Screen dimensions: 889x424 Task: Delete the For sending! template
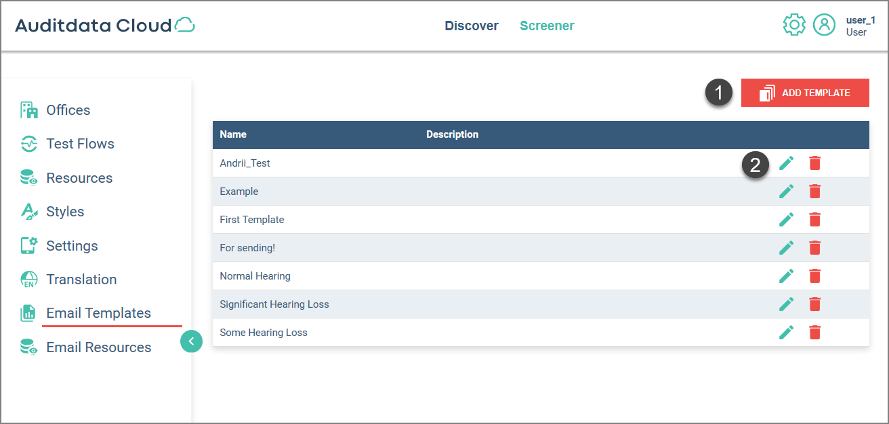click(815, 248)
